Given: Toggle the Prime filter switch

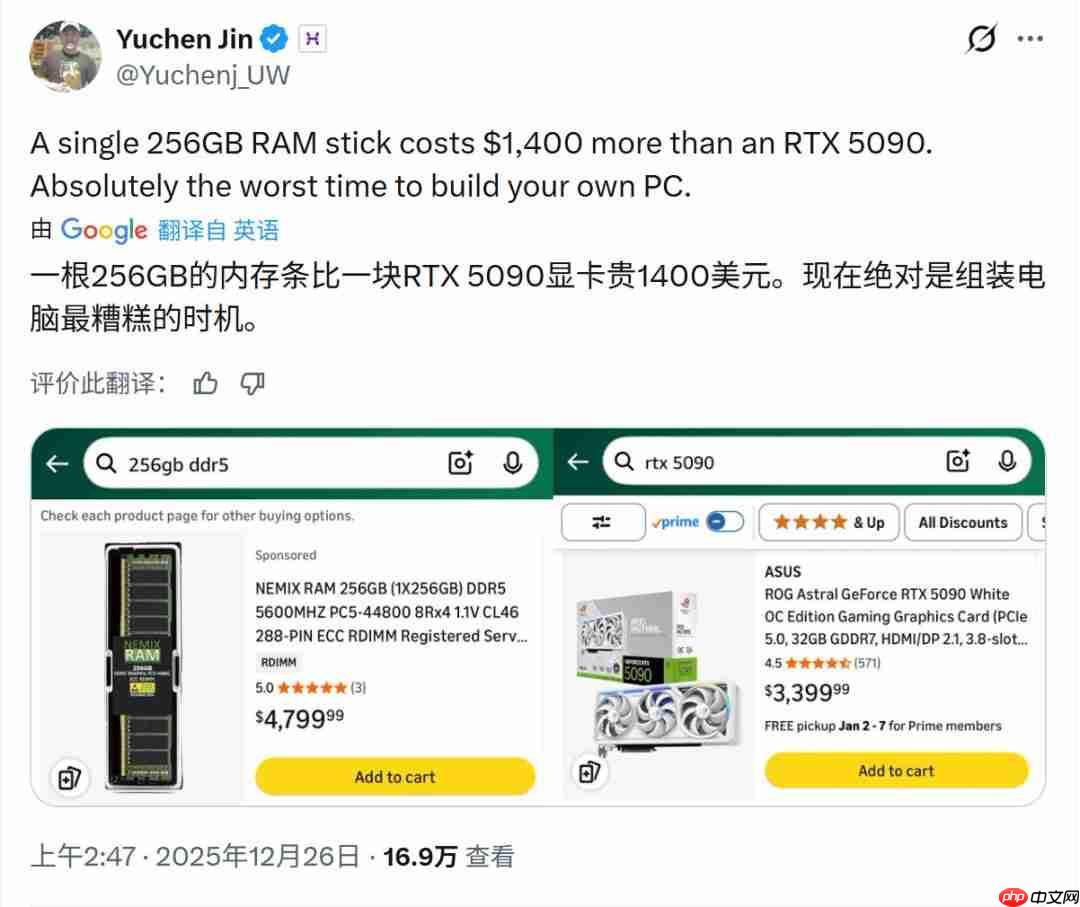Looking at the screenshot, I should tap(725, 522).
